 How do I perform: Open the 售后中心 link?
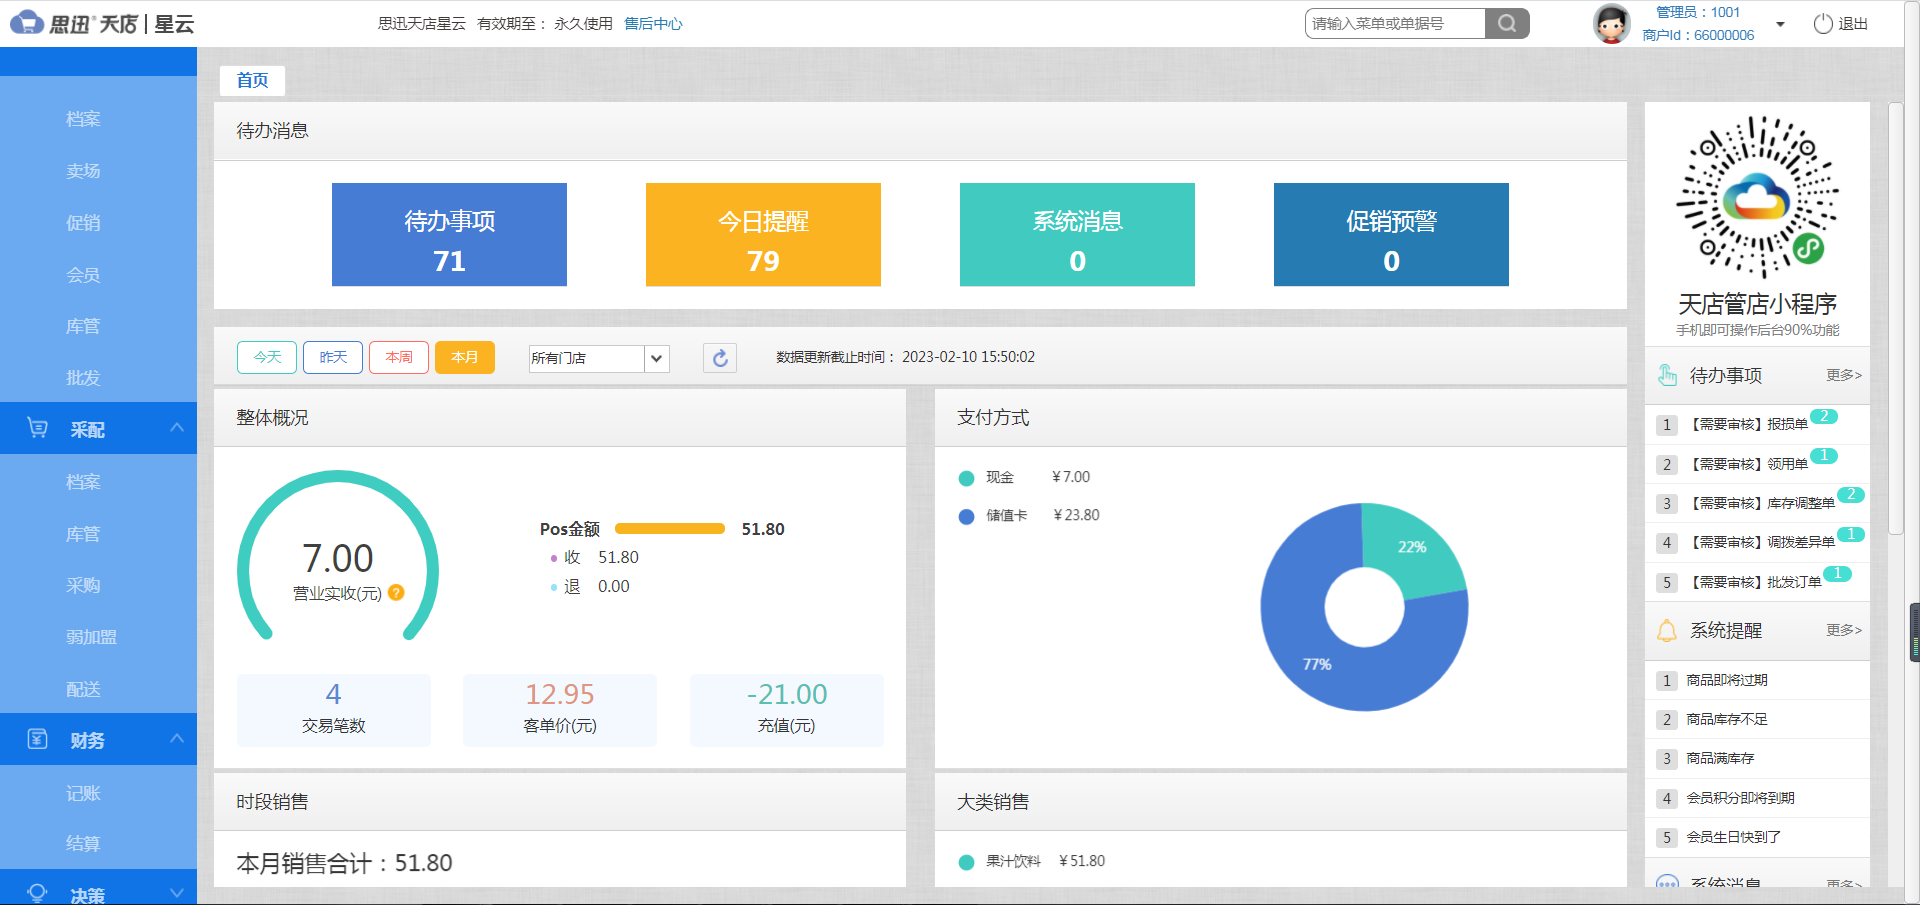point(653,23)
